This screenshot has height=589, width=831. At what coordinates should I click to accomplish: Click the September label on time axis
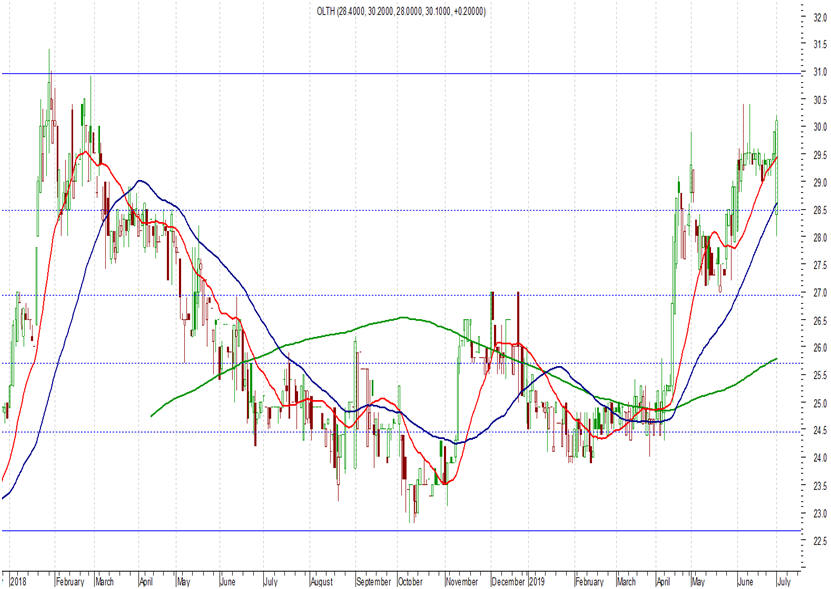point(374,582)
